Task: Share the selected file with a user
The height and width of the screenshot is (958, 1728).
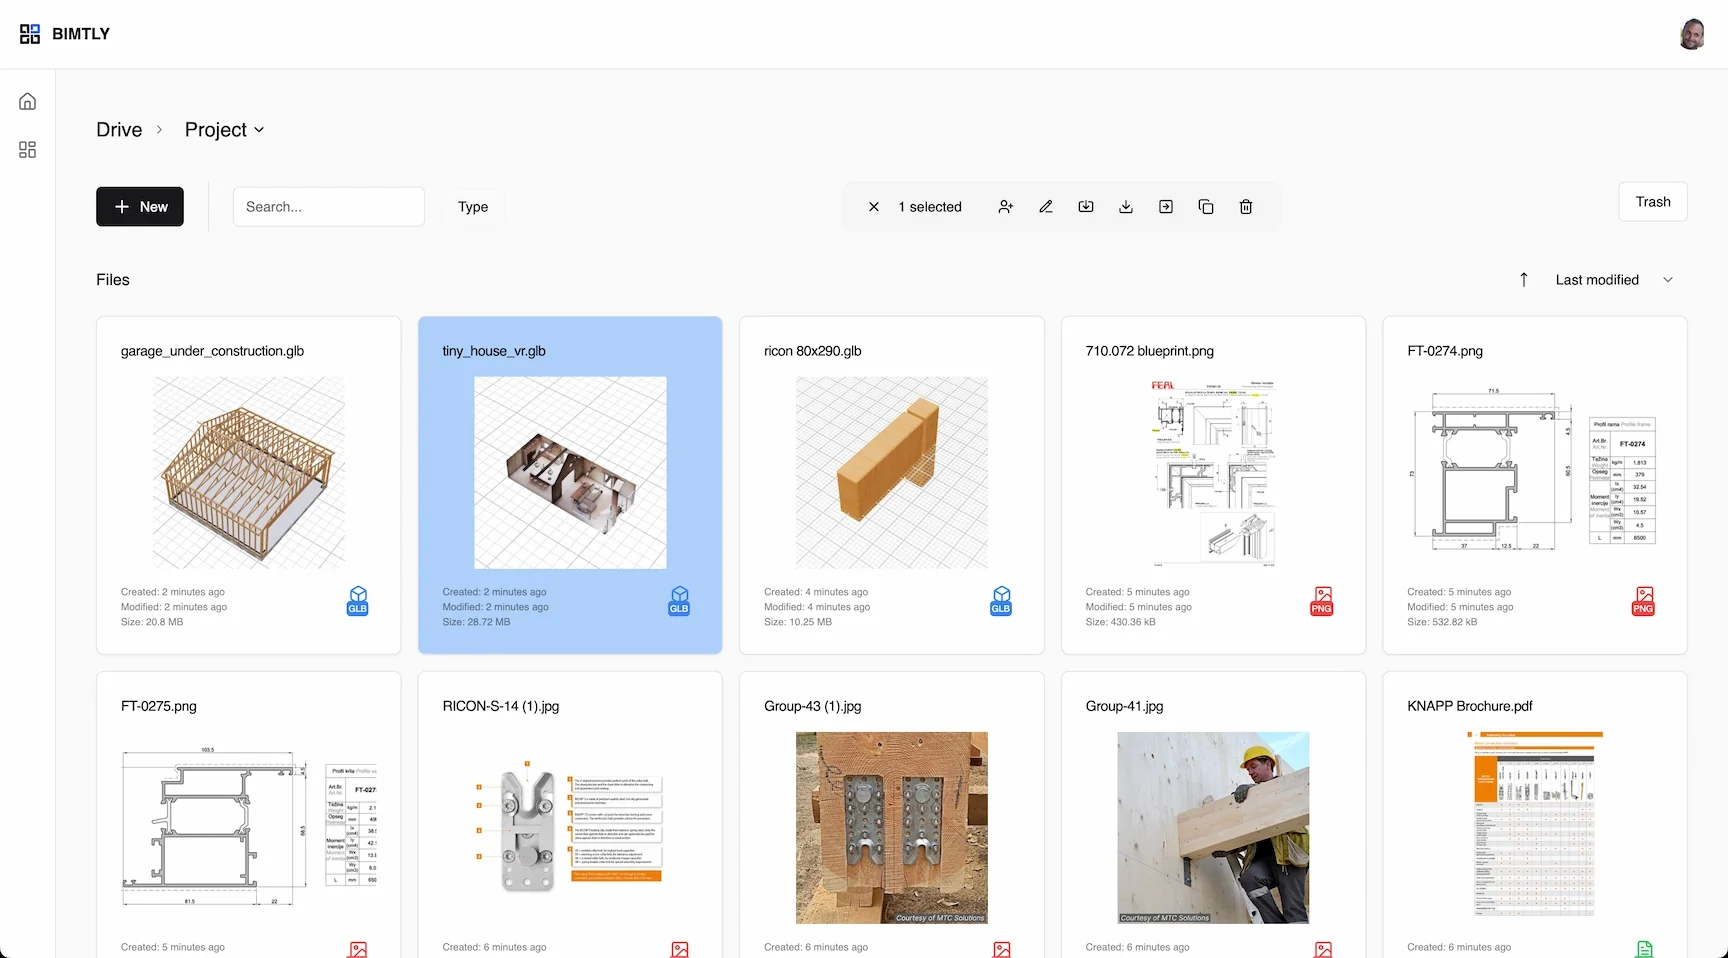Action: pos(1006,206)
